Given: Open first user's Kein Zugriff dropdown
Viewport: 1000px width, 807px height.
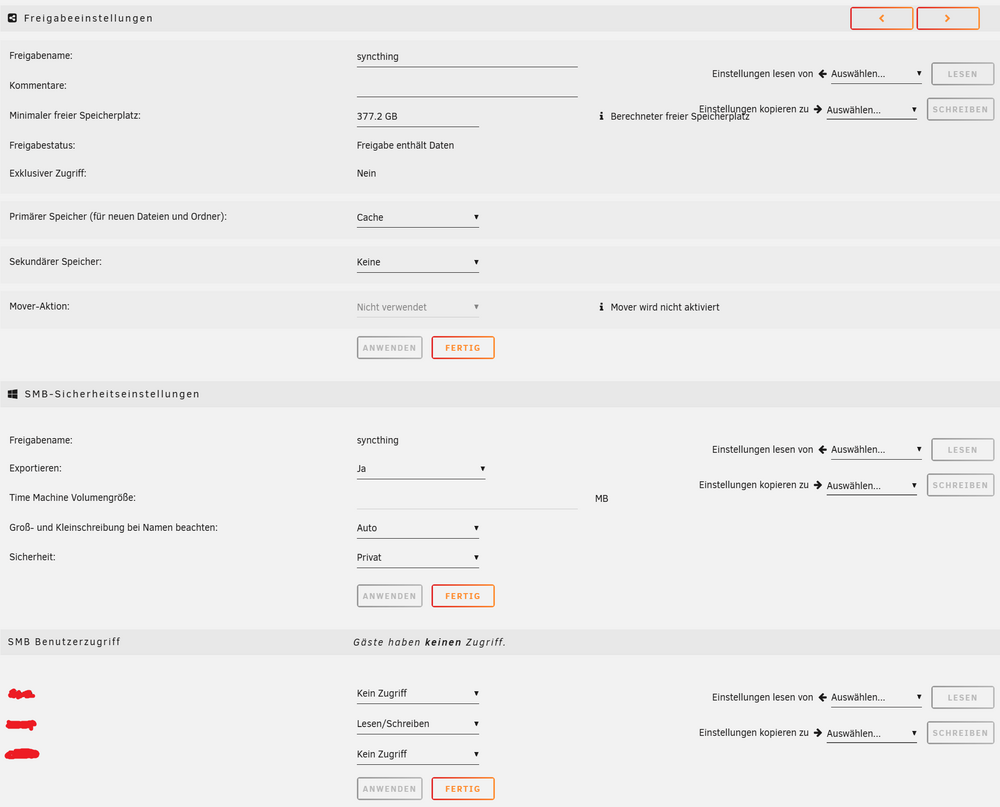Looking at the screenshot, I should 418,693.
